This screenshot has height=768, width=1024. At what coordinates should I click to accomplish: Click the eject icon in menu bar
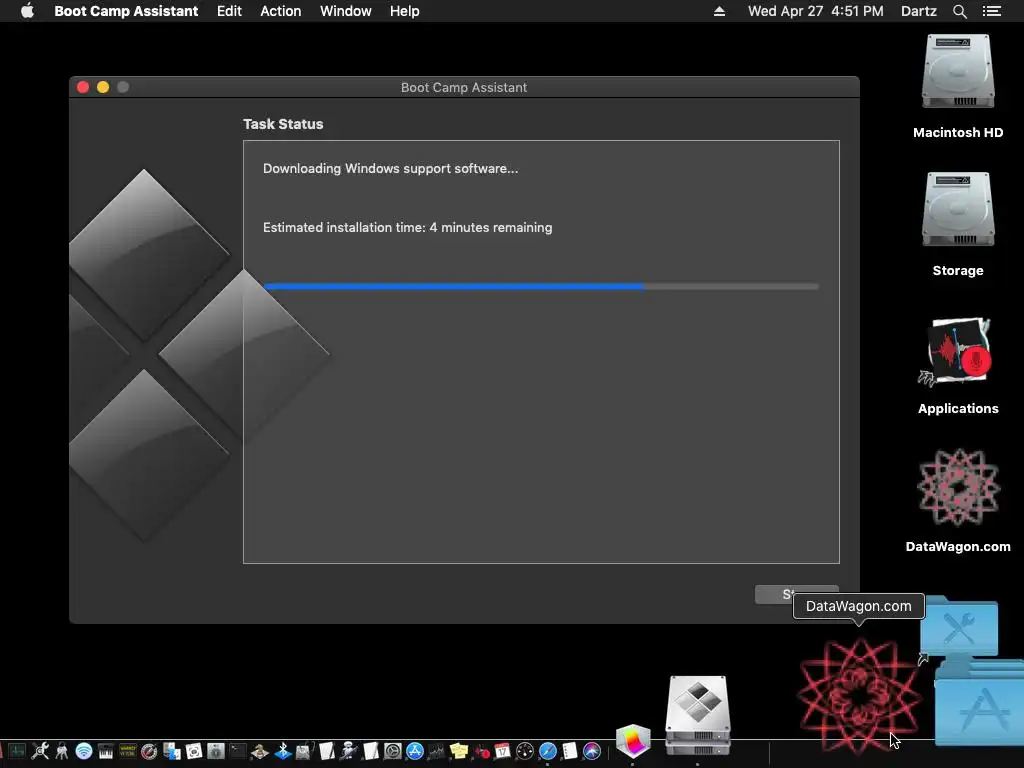(719, 11)
